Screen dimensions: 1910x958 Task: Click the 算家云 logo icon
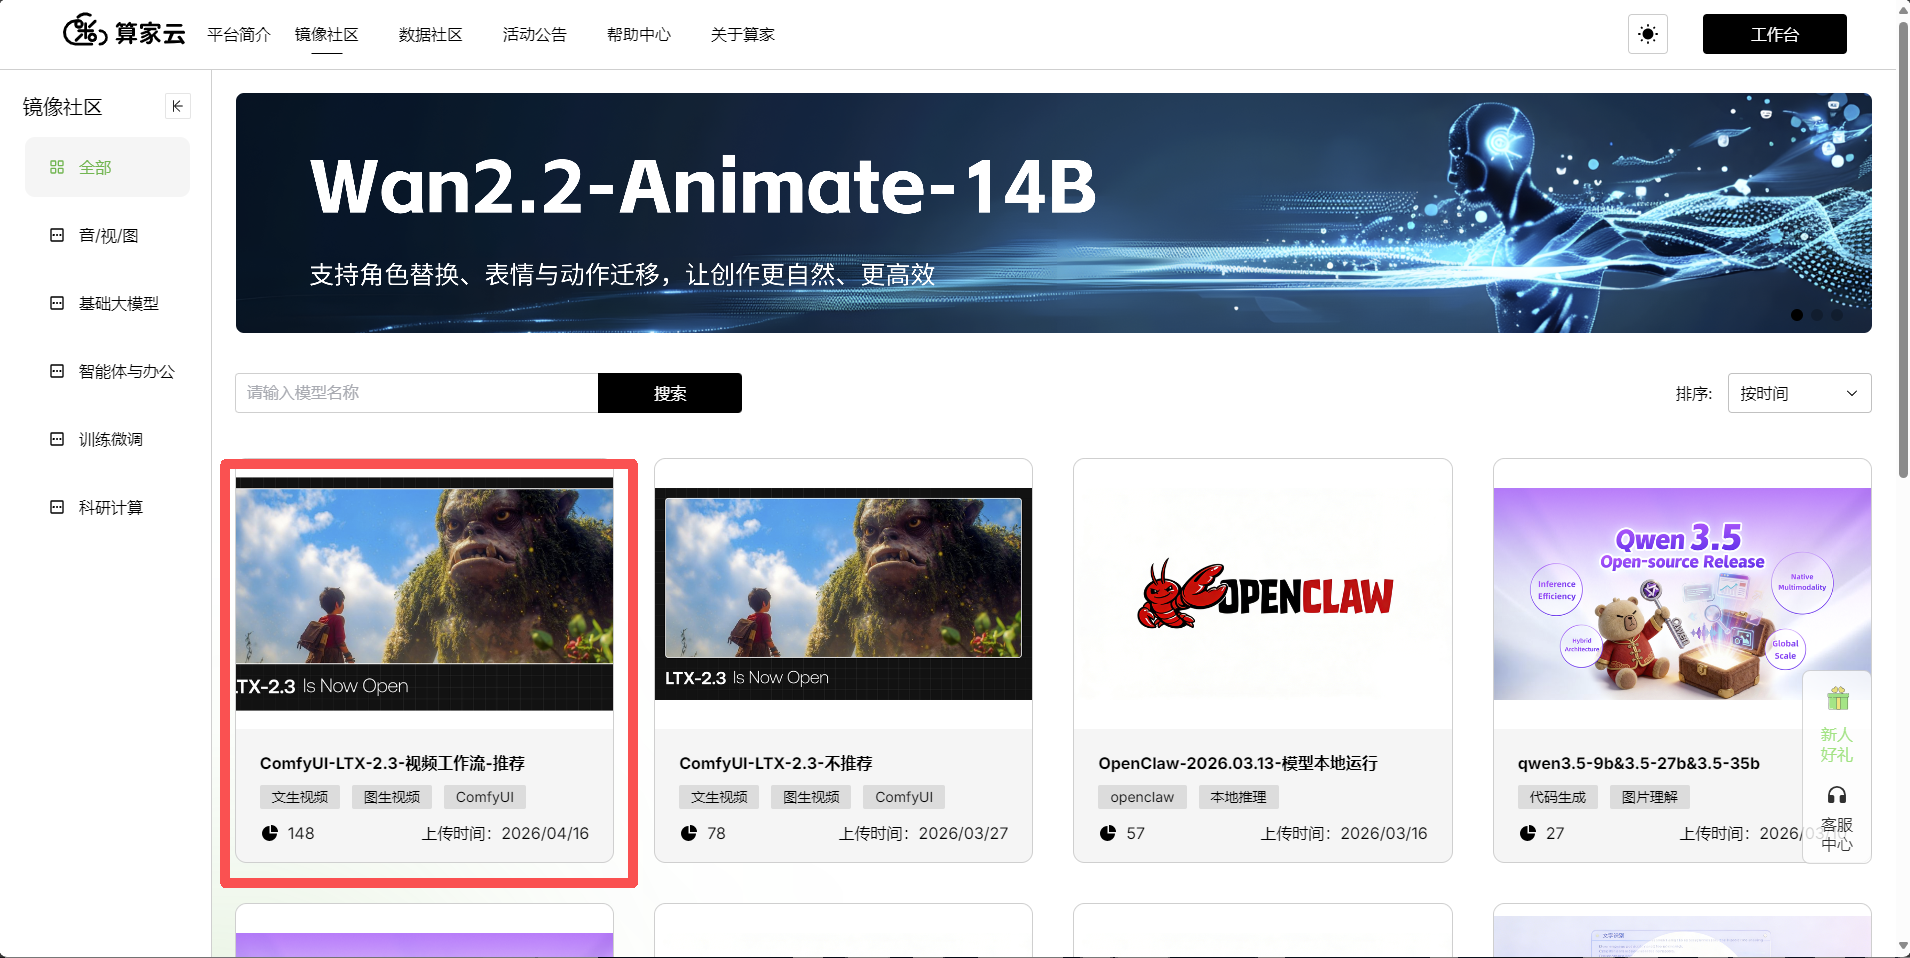click(85, 31)
